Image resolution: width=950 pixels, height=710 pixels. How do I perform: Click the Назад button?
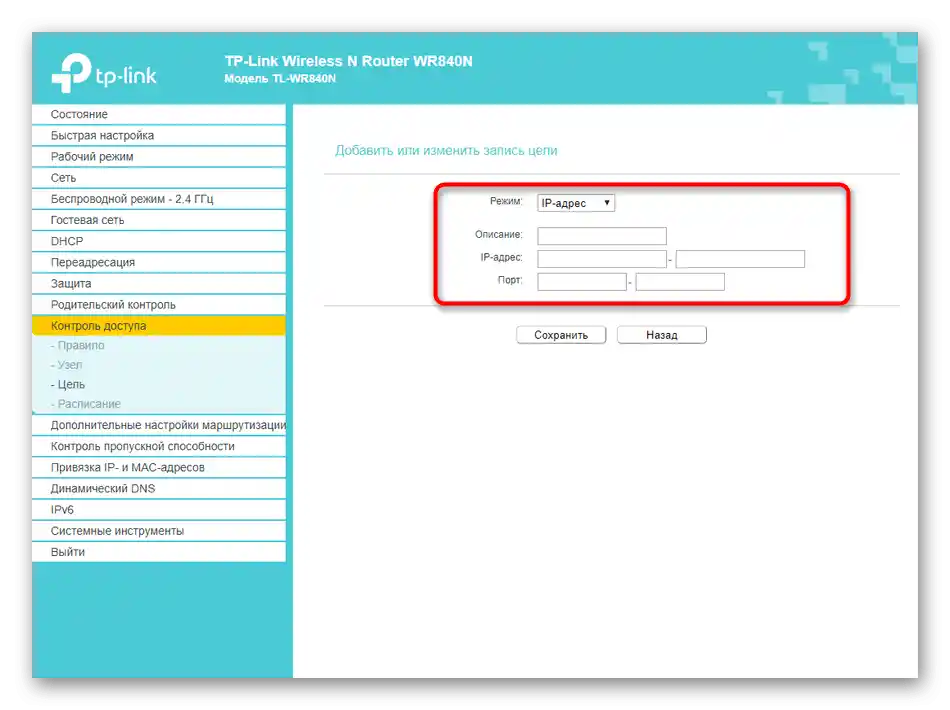(x=662, y=335)
